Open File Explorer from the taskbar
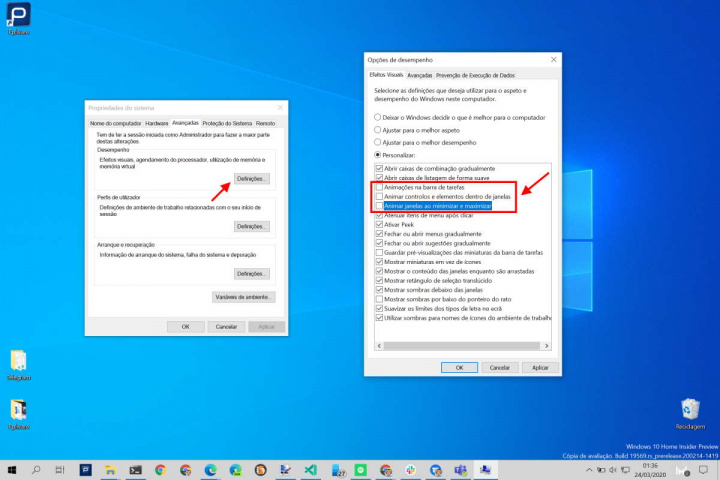The width and height of the screenshot is (720, 480). click(x=110, y=469)
